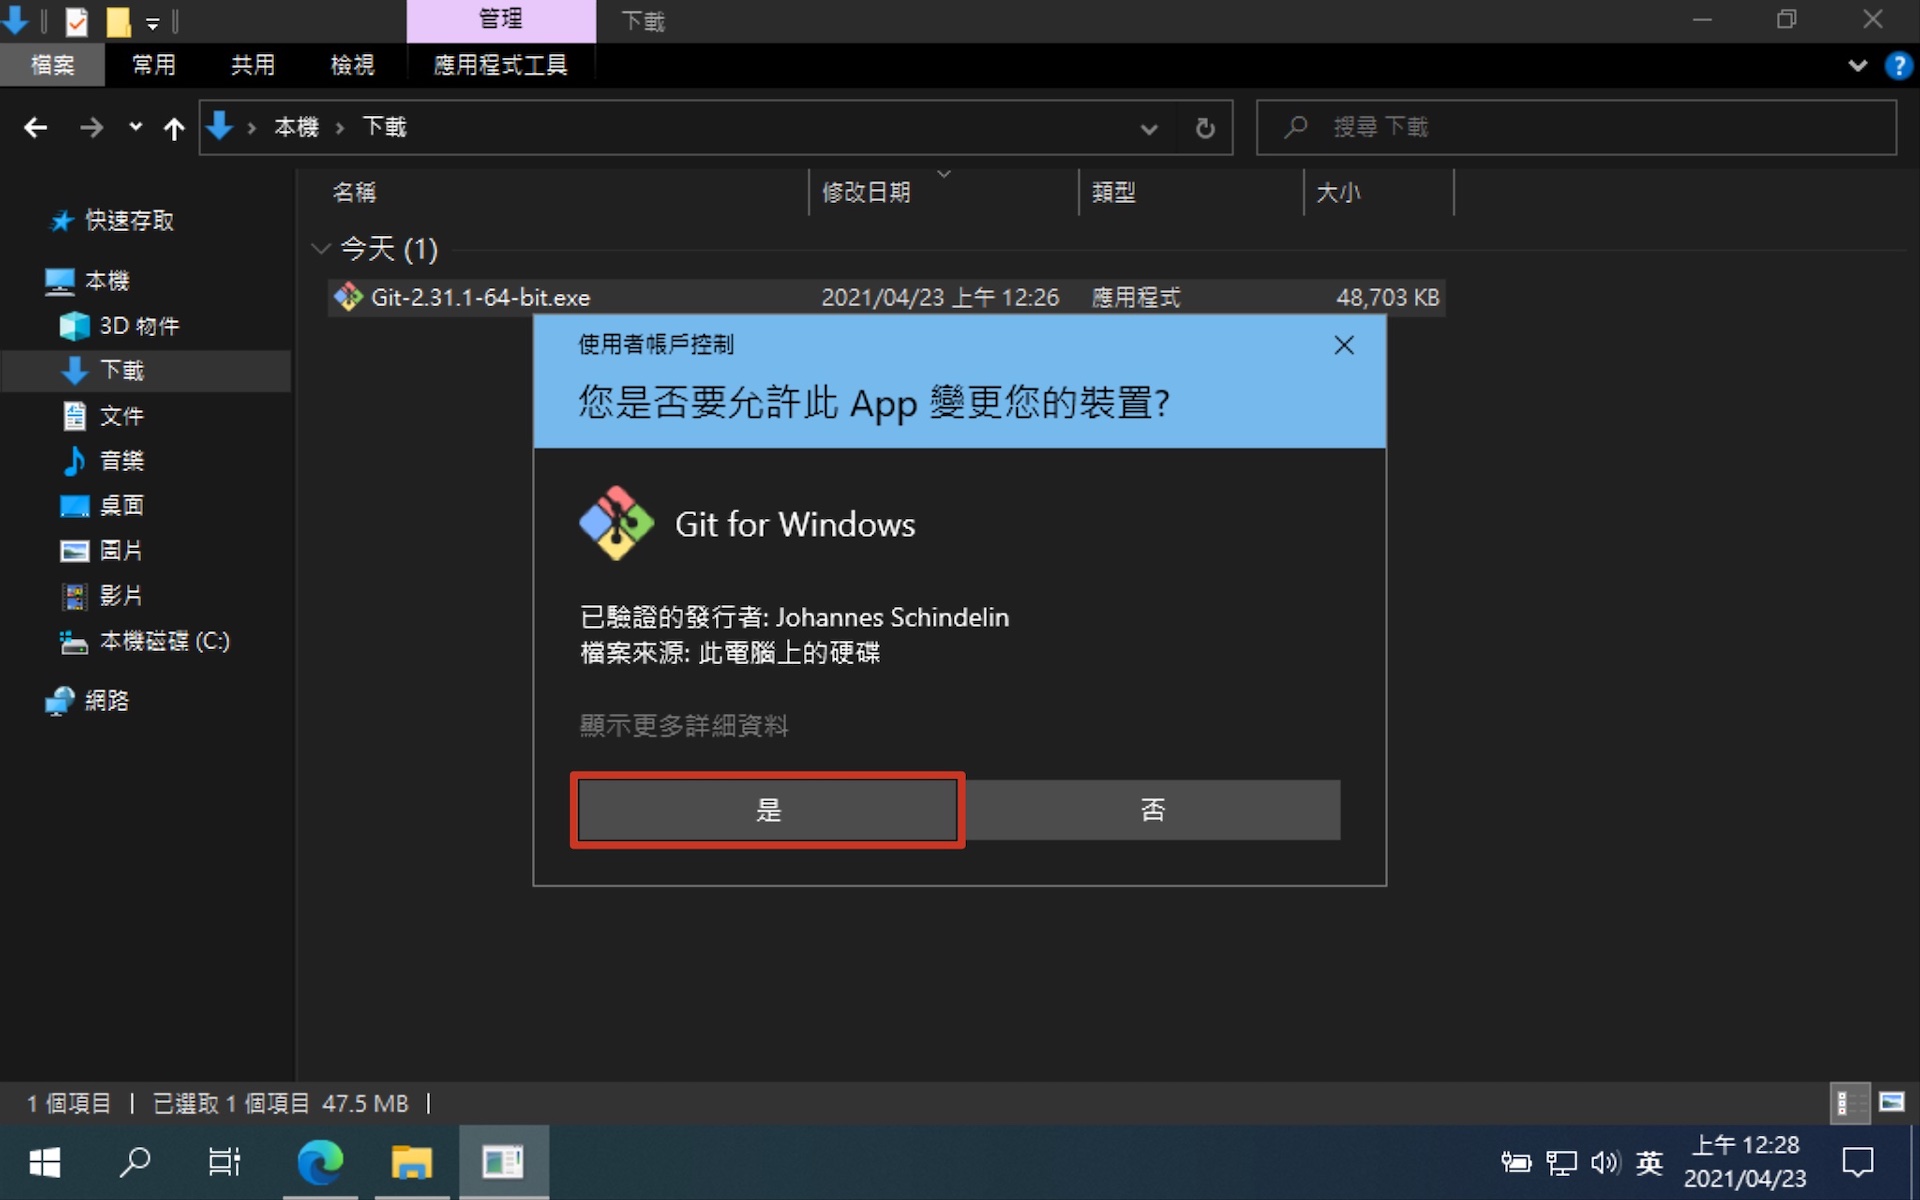Show more details link 顯示更多詳細資料

[x=684, y=725]
